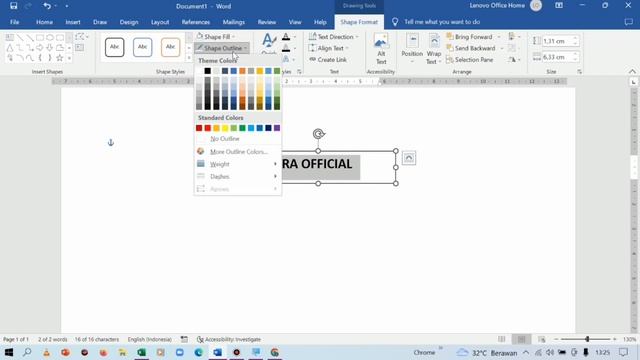This screenshot has height=360, width=640.
Task: Click the English (Indonesia) language status
Action: pos(149,339)
